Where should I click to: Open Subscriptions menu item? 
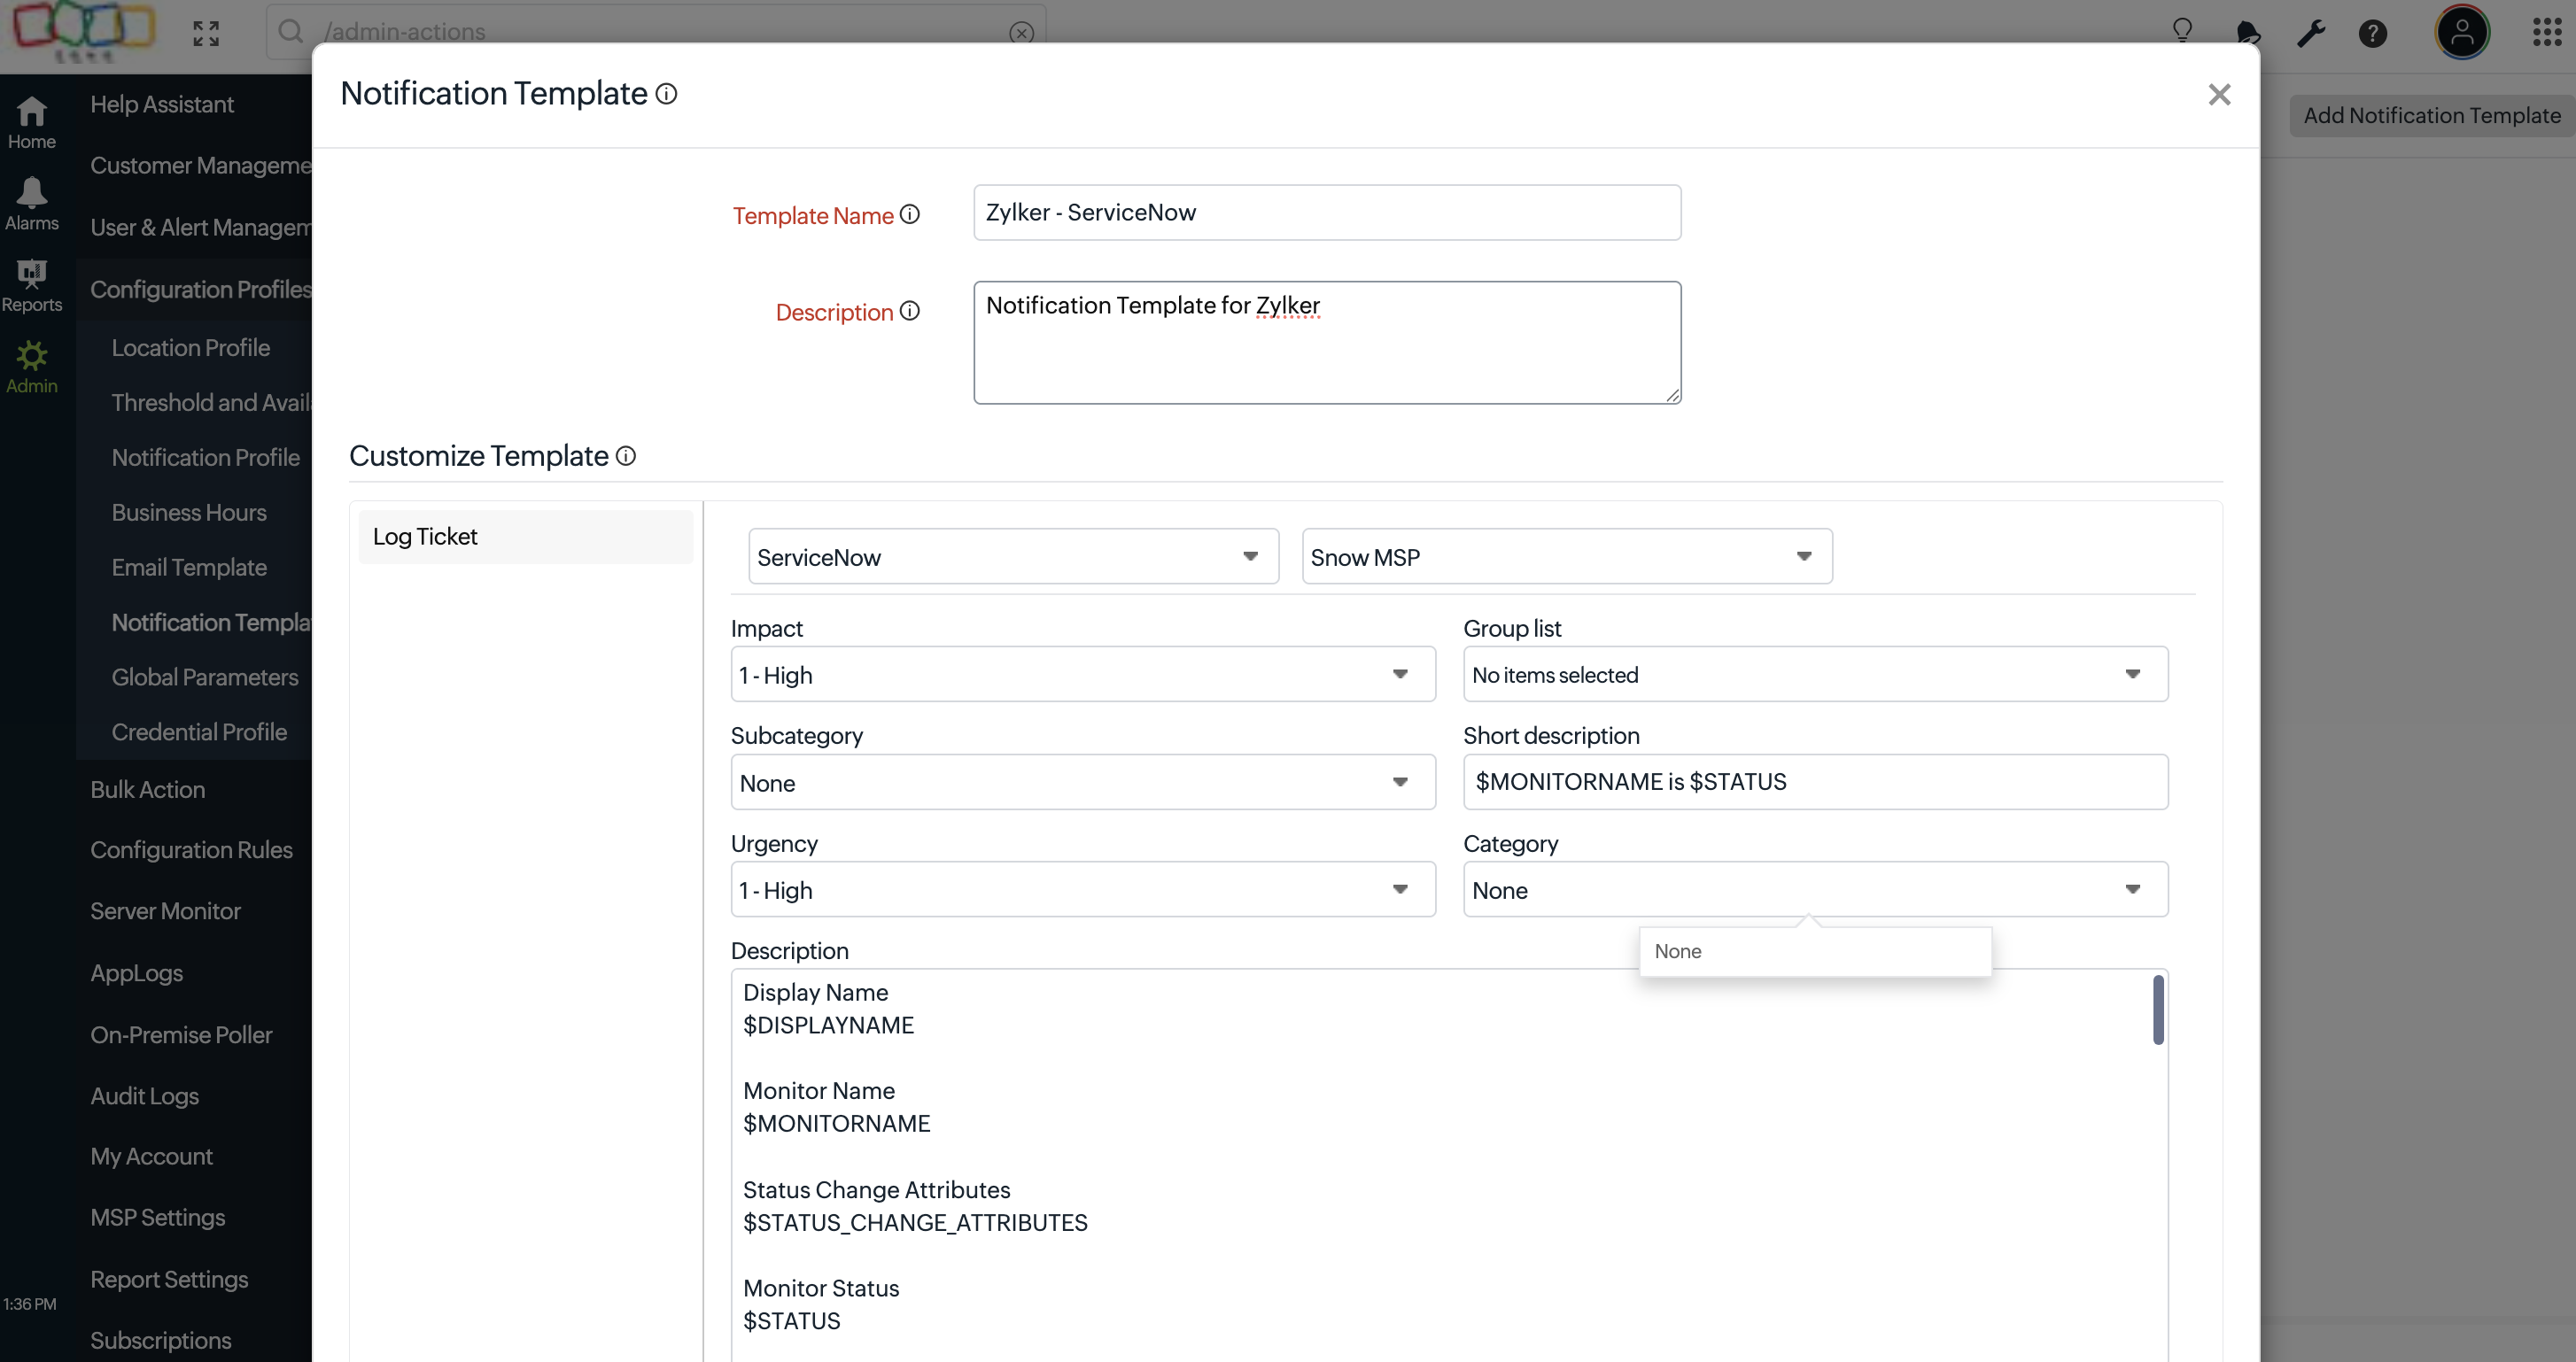pyautogui.click(x=160, y=1340)
